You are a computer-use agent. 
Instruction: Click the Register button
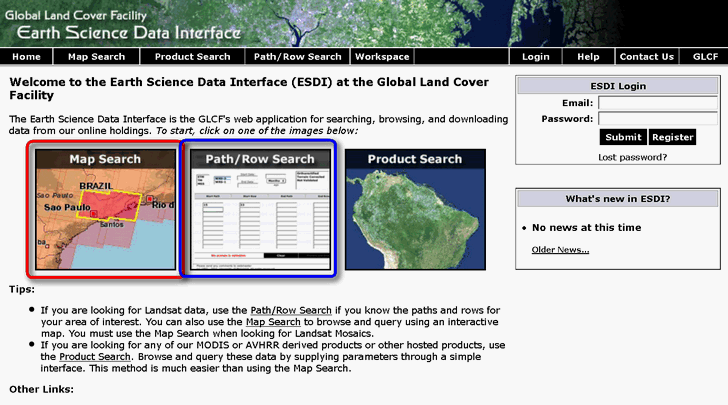pos(672,137)
